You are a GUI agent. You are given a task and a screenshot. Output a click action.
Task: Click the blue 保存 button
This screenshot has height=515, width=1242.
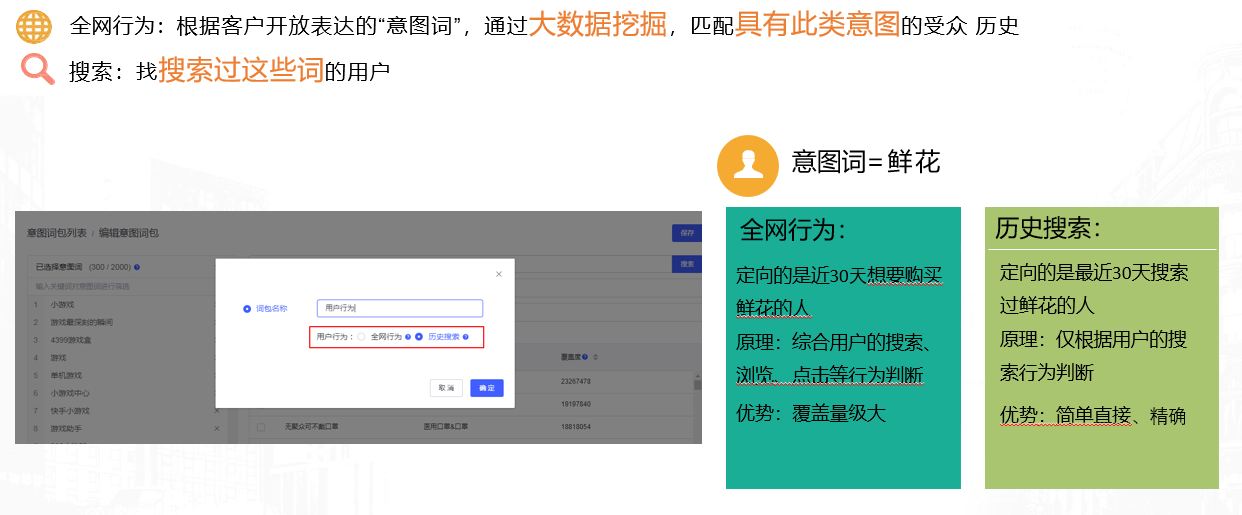686,233
